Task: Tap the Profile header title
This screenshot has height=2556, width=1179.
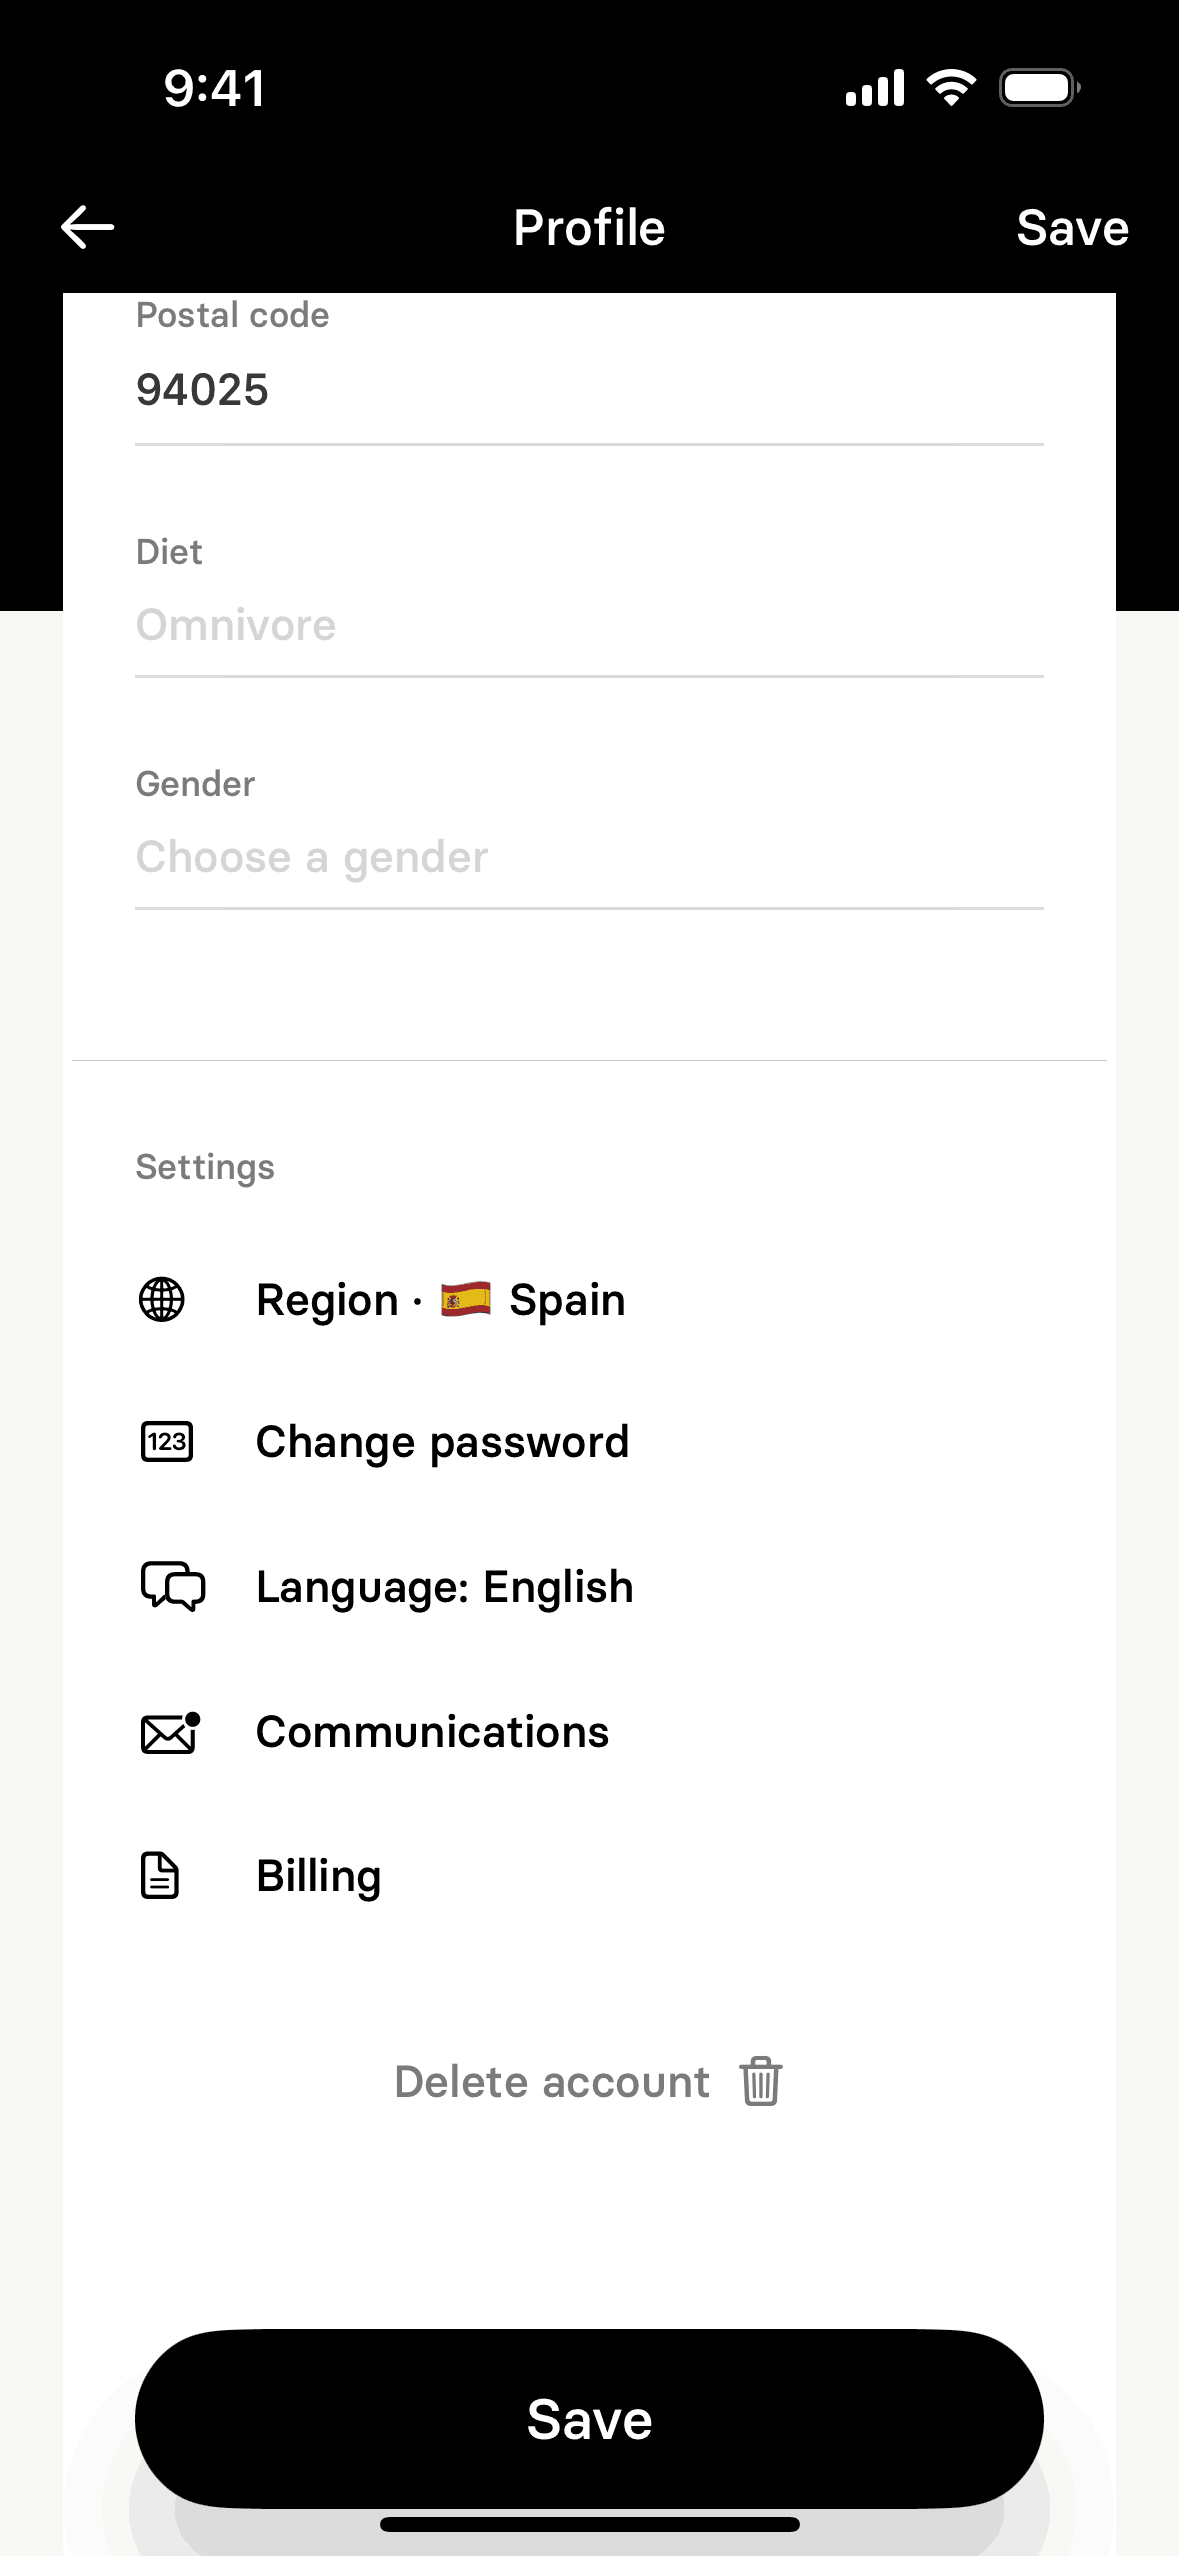Action: pyautogui.click(x=589, y=228)
